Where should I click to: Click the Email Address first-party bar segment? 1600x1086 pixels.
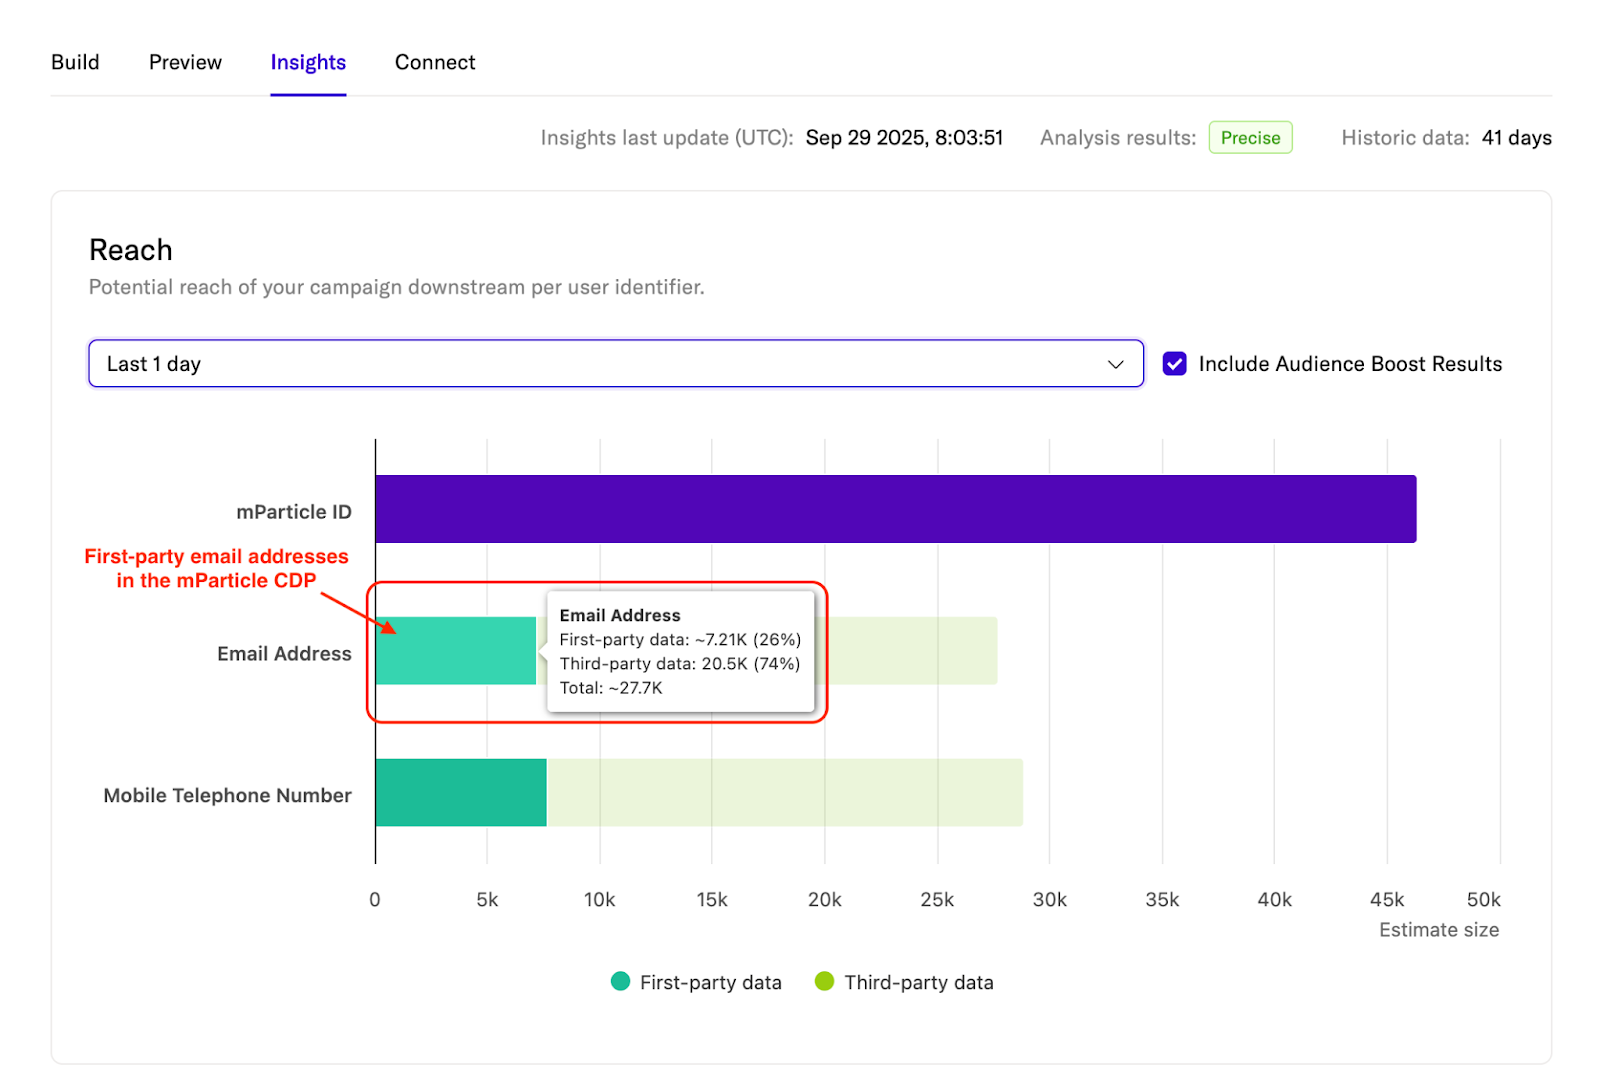455,651
